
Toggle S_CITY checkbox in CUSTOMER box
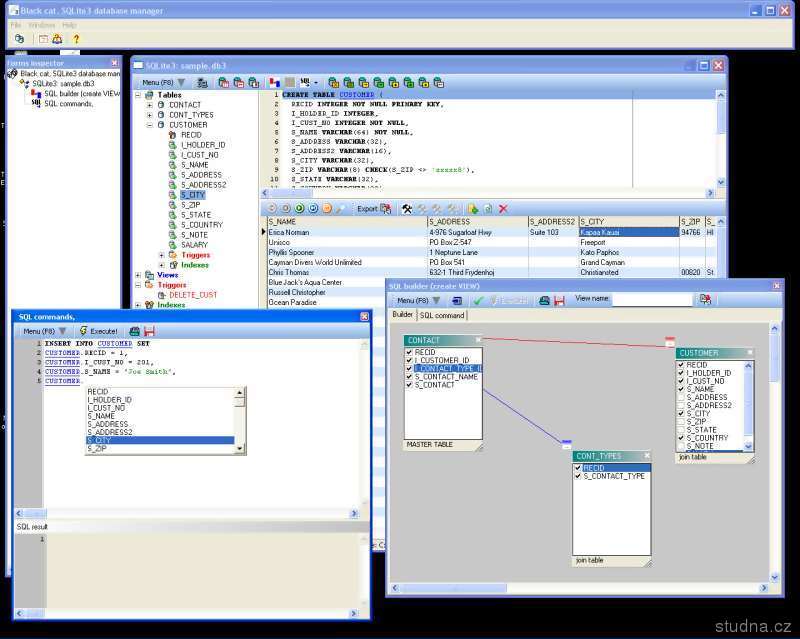(x=681, y=413)
